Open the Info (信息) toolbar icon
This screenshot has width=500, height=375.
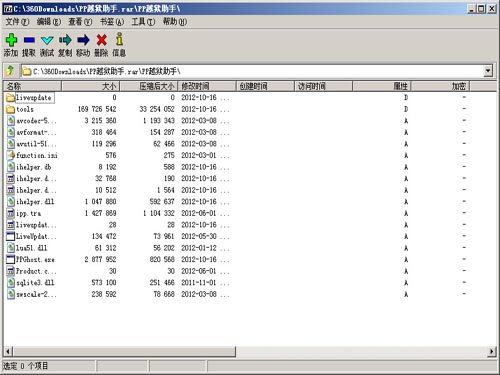[119, 39]
